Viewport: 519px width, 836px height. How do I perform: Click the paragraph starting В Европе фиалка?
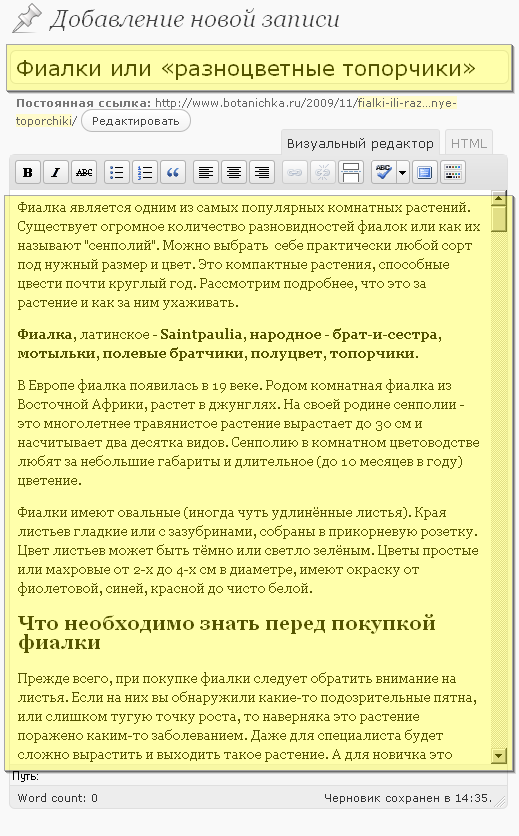(x=249, y=433)
